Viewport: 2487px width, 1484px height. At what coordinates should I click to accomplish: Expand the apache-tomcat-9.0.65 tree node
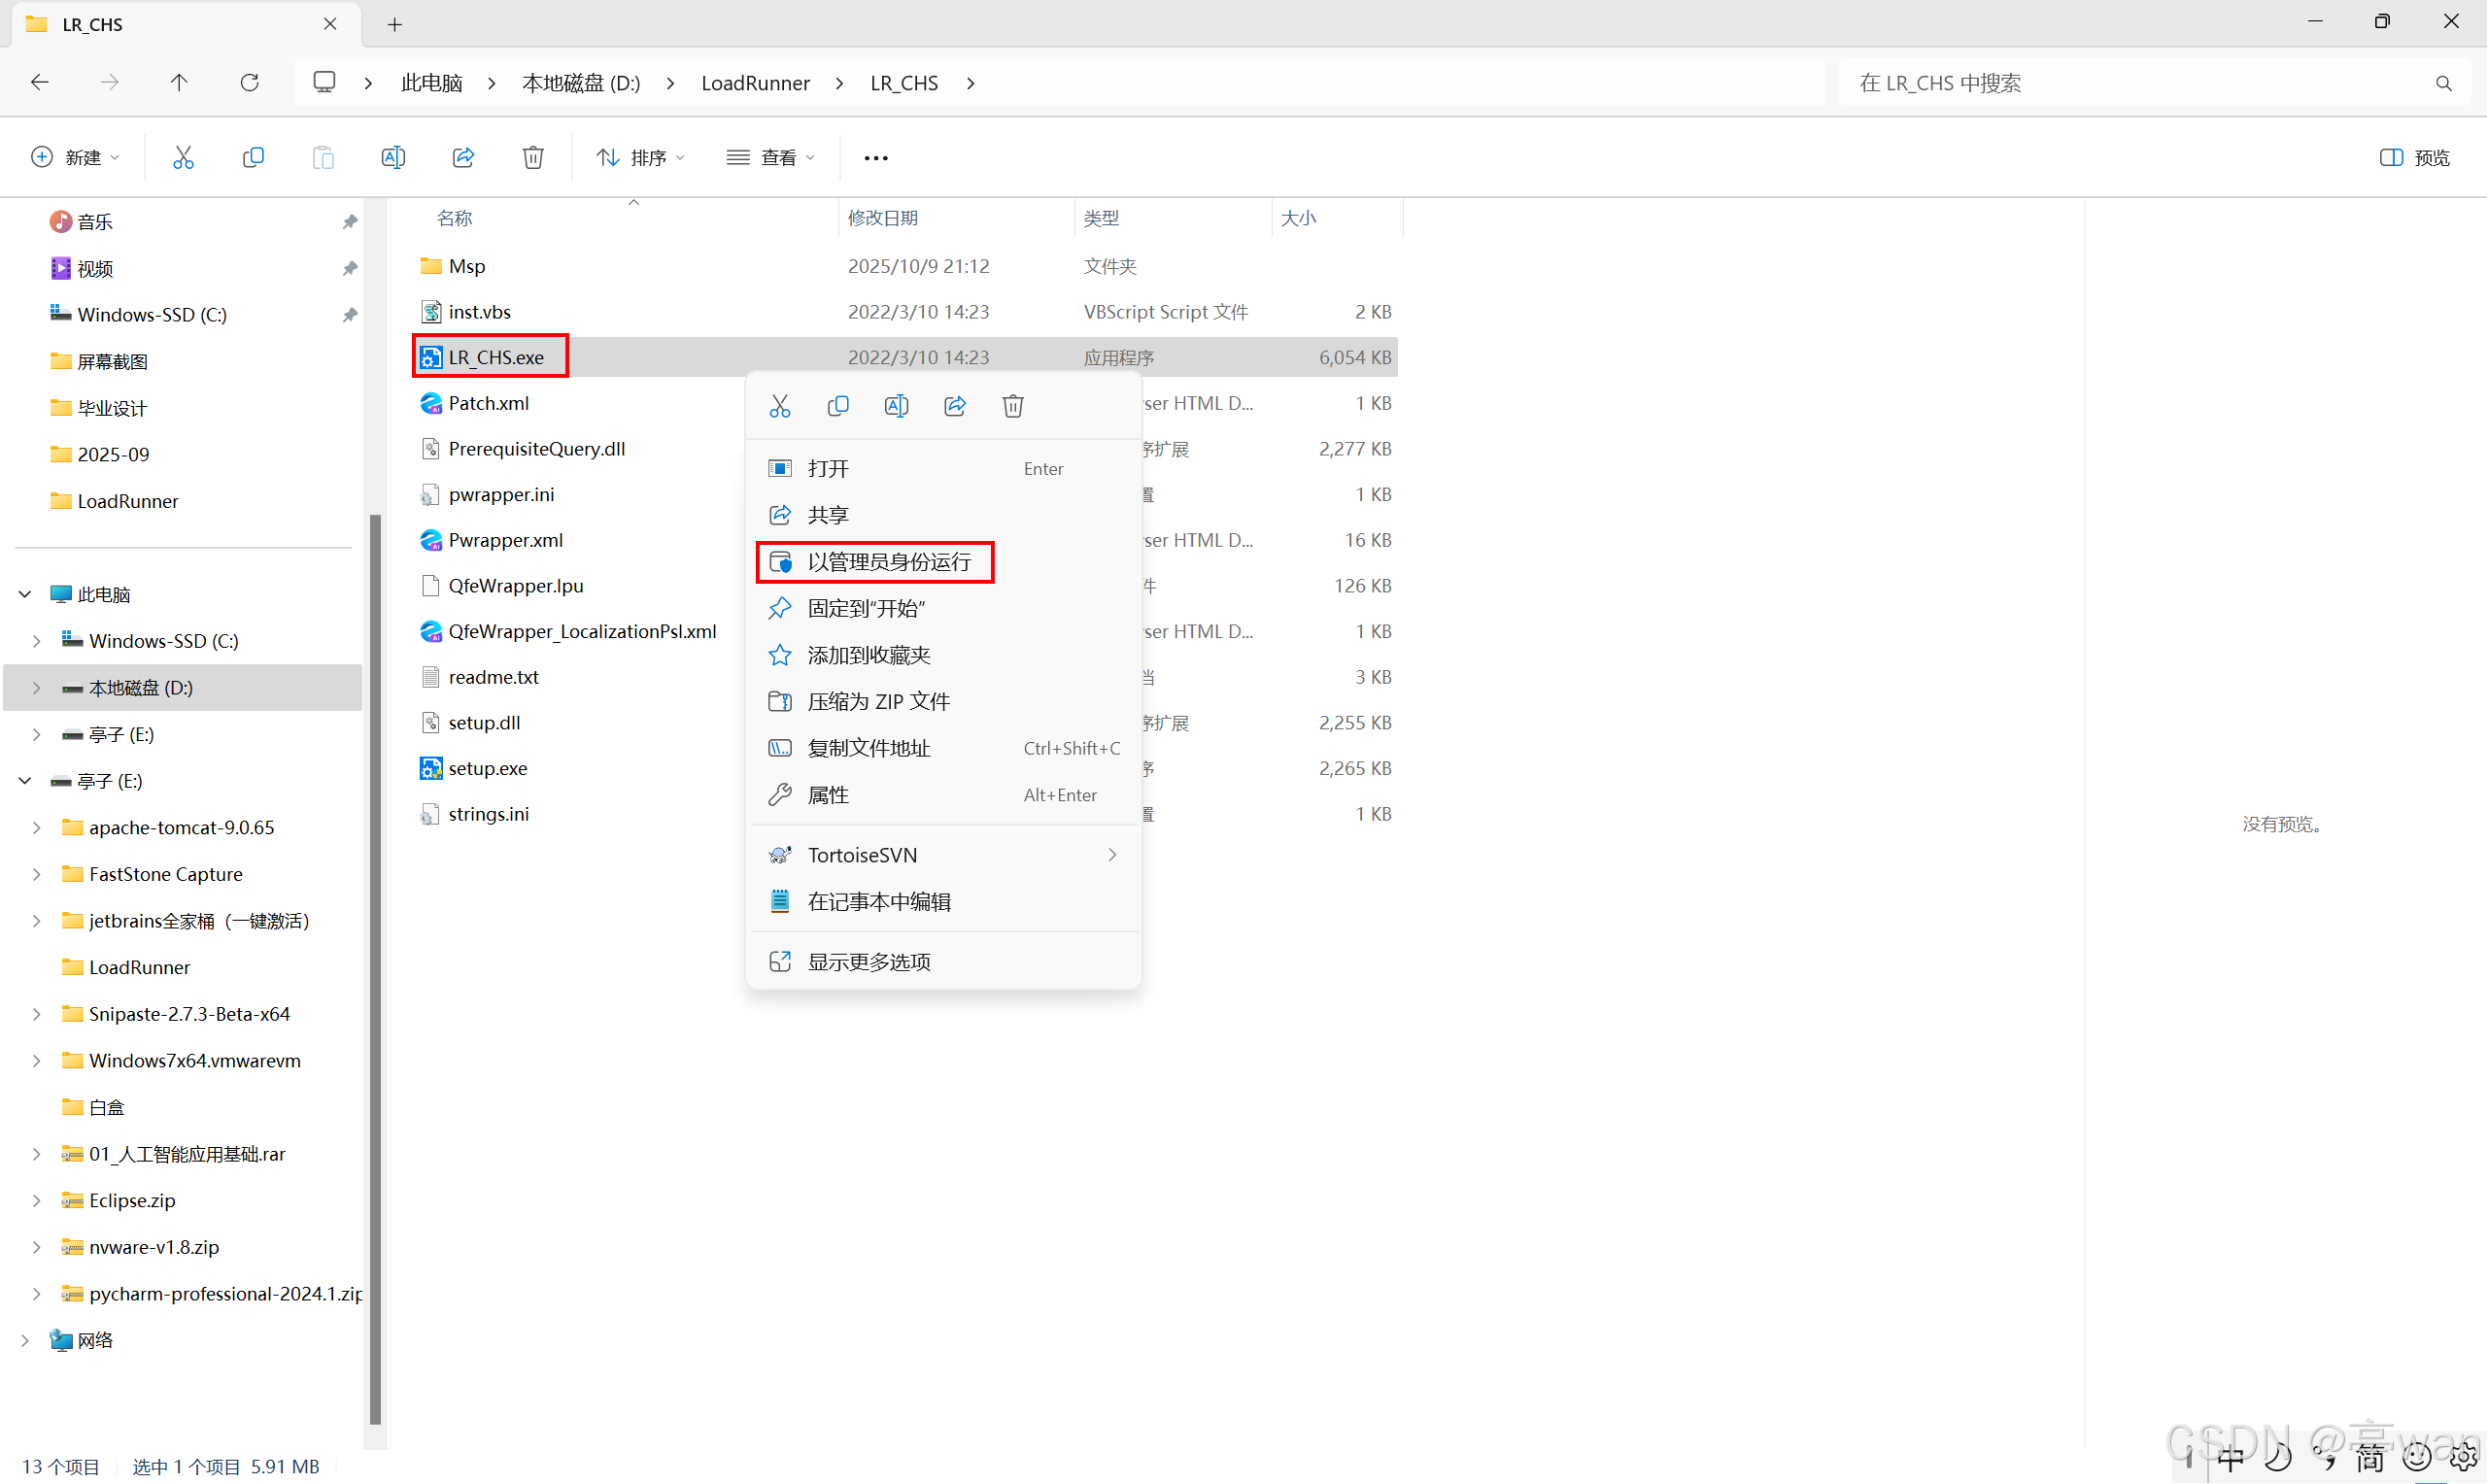37,827
